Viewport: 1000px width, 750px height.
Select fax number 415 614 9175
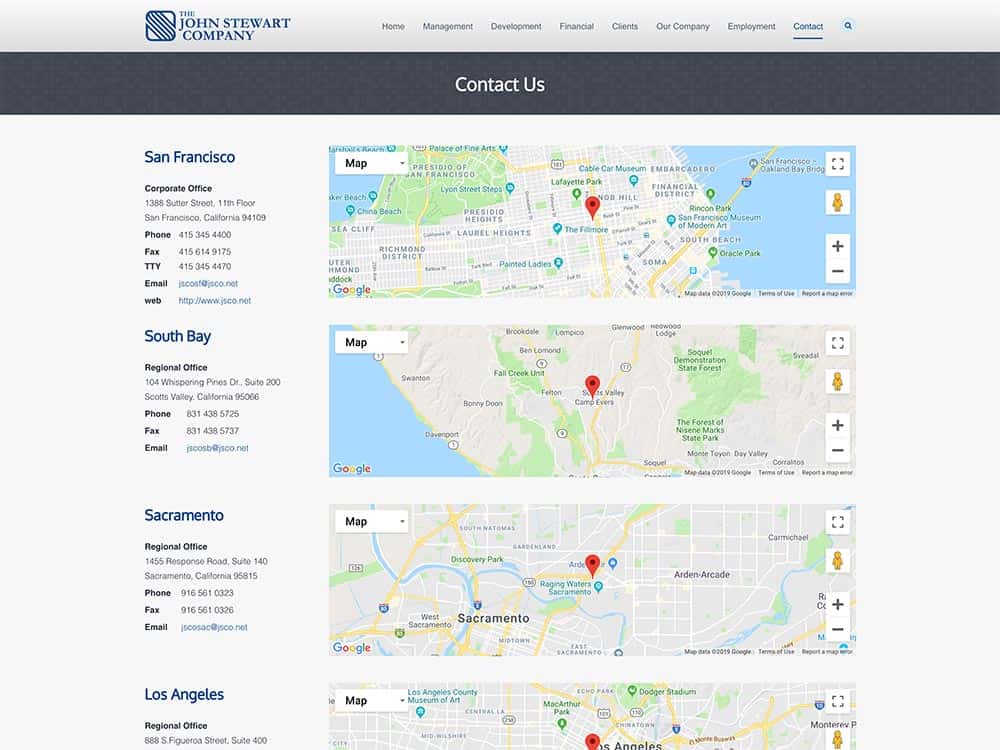point(205,252)
